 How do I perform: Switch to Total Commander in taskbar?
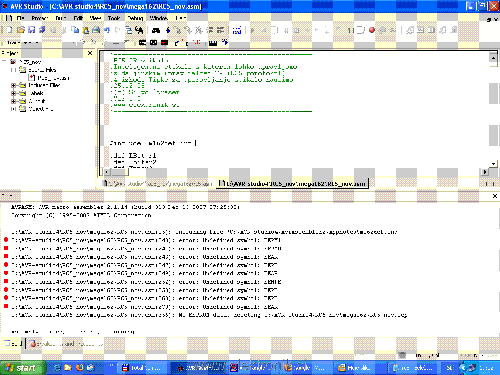coord(142,368)
